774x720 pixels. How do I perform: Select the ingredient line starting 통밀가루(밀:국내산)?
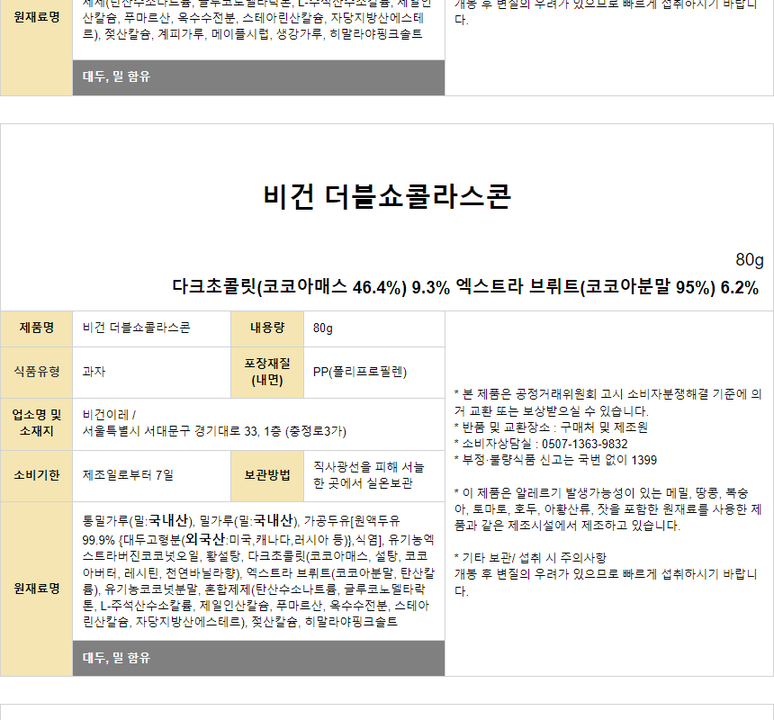click(x=241, y=521)
